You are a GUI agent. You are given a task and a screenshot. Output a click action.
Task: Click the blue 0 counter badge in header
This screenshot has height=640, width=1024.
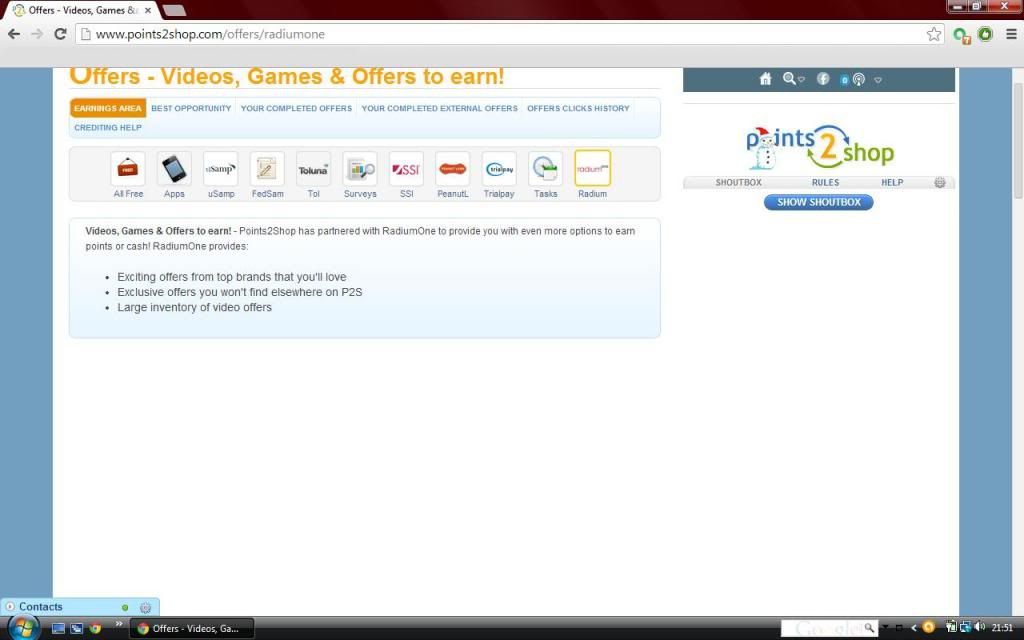(x=844, y=80)
